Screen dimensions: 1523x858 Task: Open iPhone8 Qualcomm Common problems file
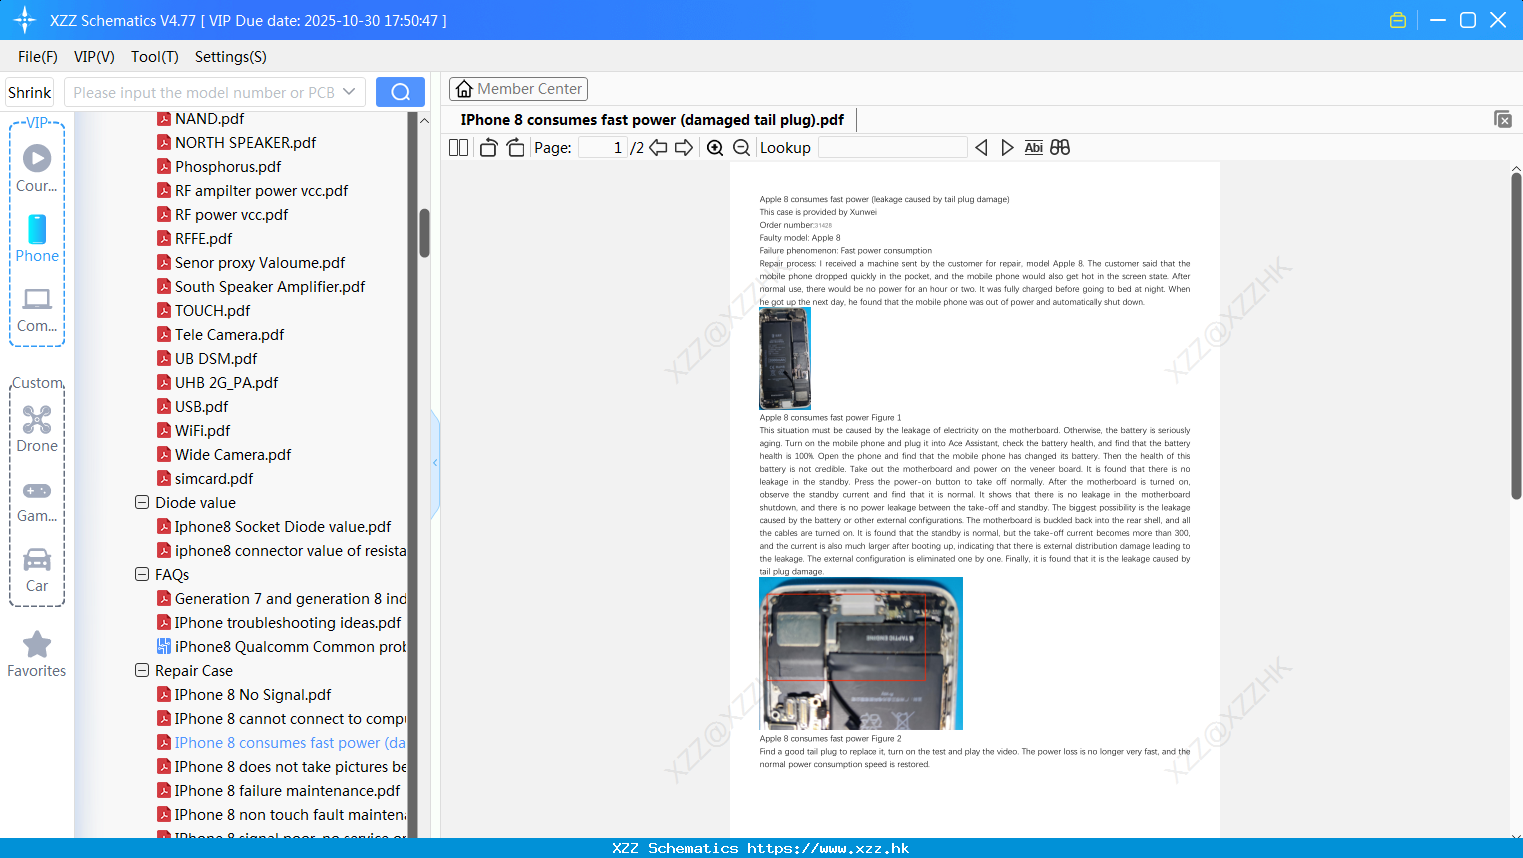pos(282,647)
